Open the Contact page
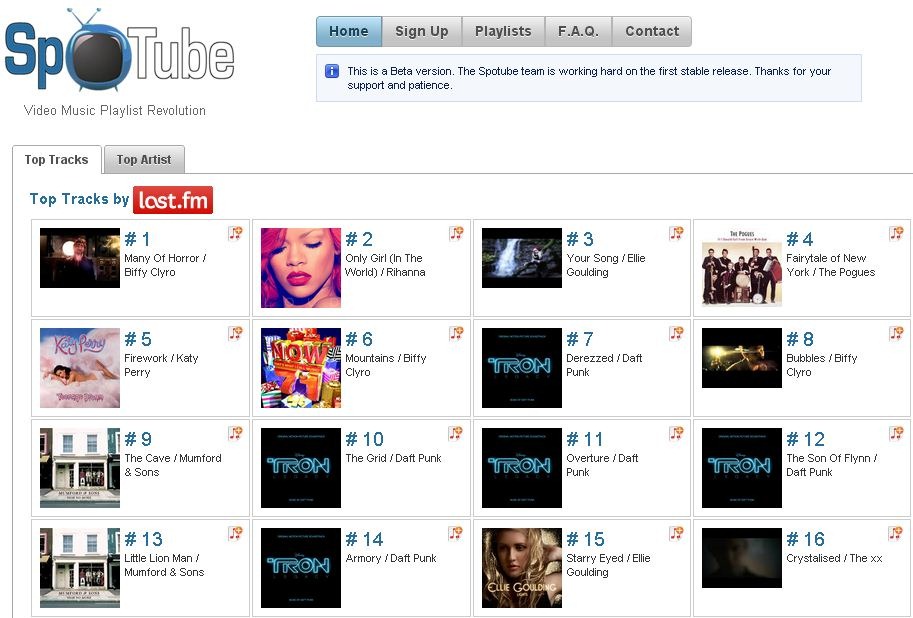The width and height of the screenshot is (913, 618). pyautogui.click(x=652, y=31)
